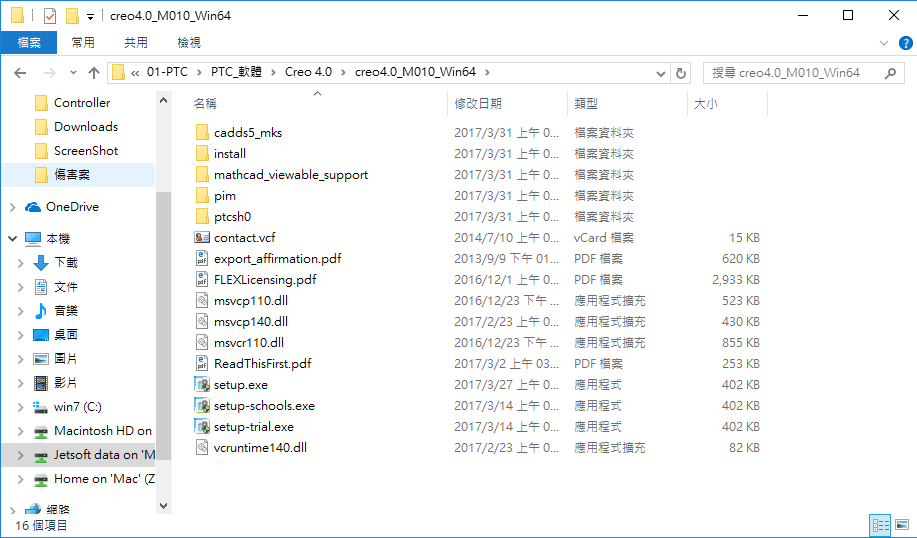The height and width of the screenshot is (538, 917).
Task: Select the contact.vcf vCard file icon
Action: 202,238
